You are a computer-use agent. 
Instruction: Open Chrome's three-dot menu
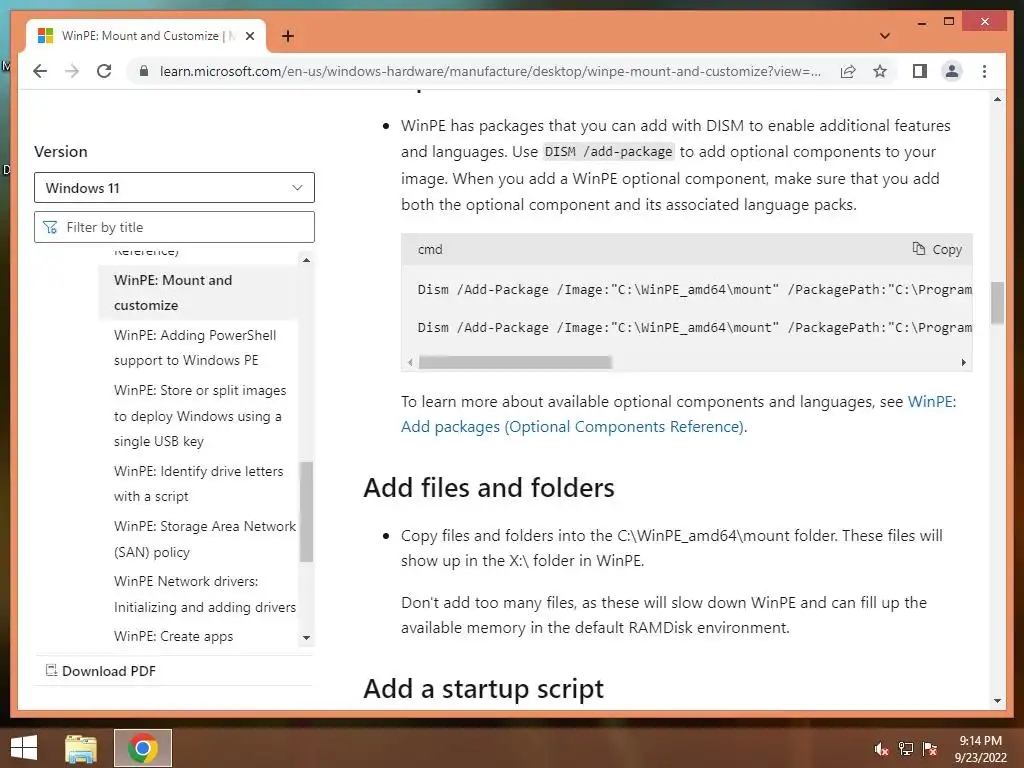pyautogui.click(x=984, y=71)
